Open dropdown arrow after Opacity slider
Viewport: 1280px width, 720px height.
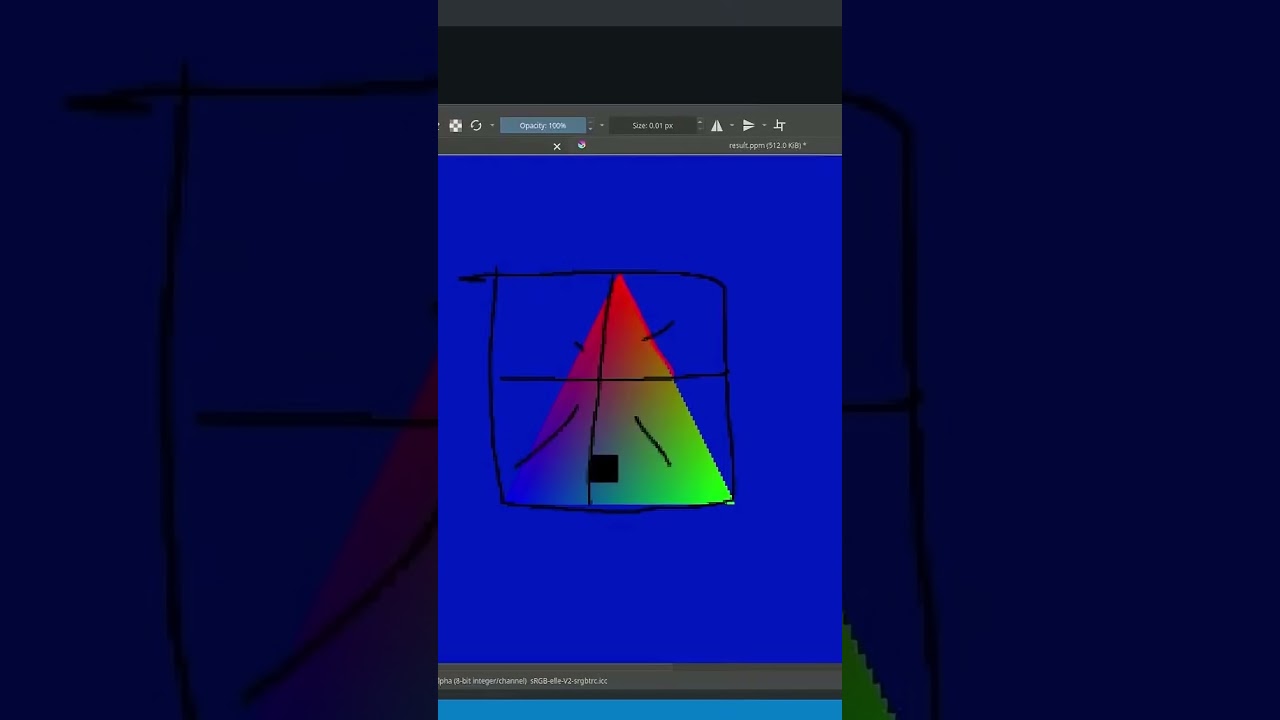(601, 125)
